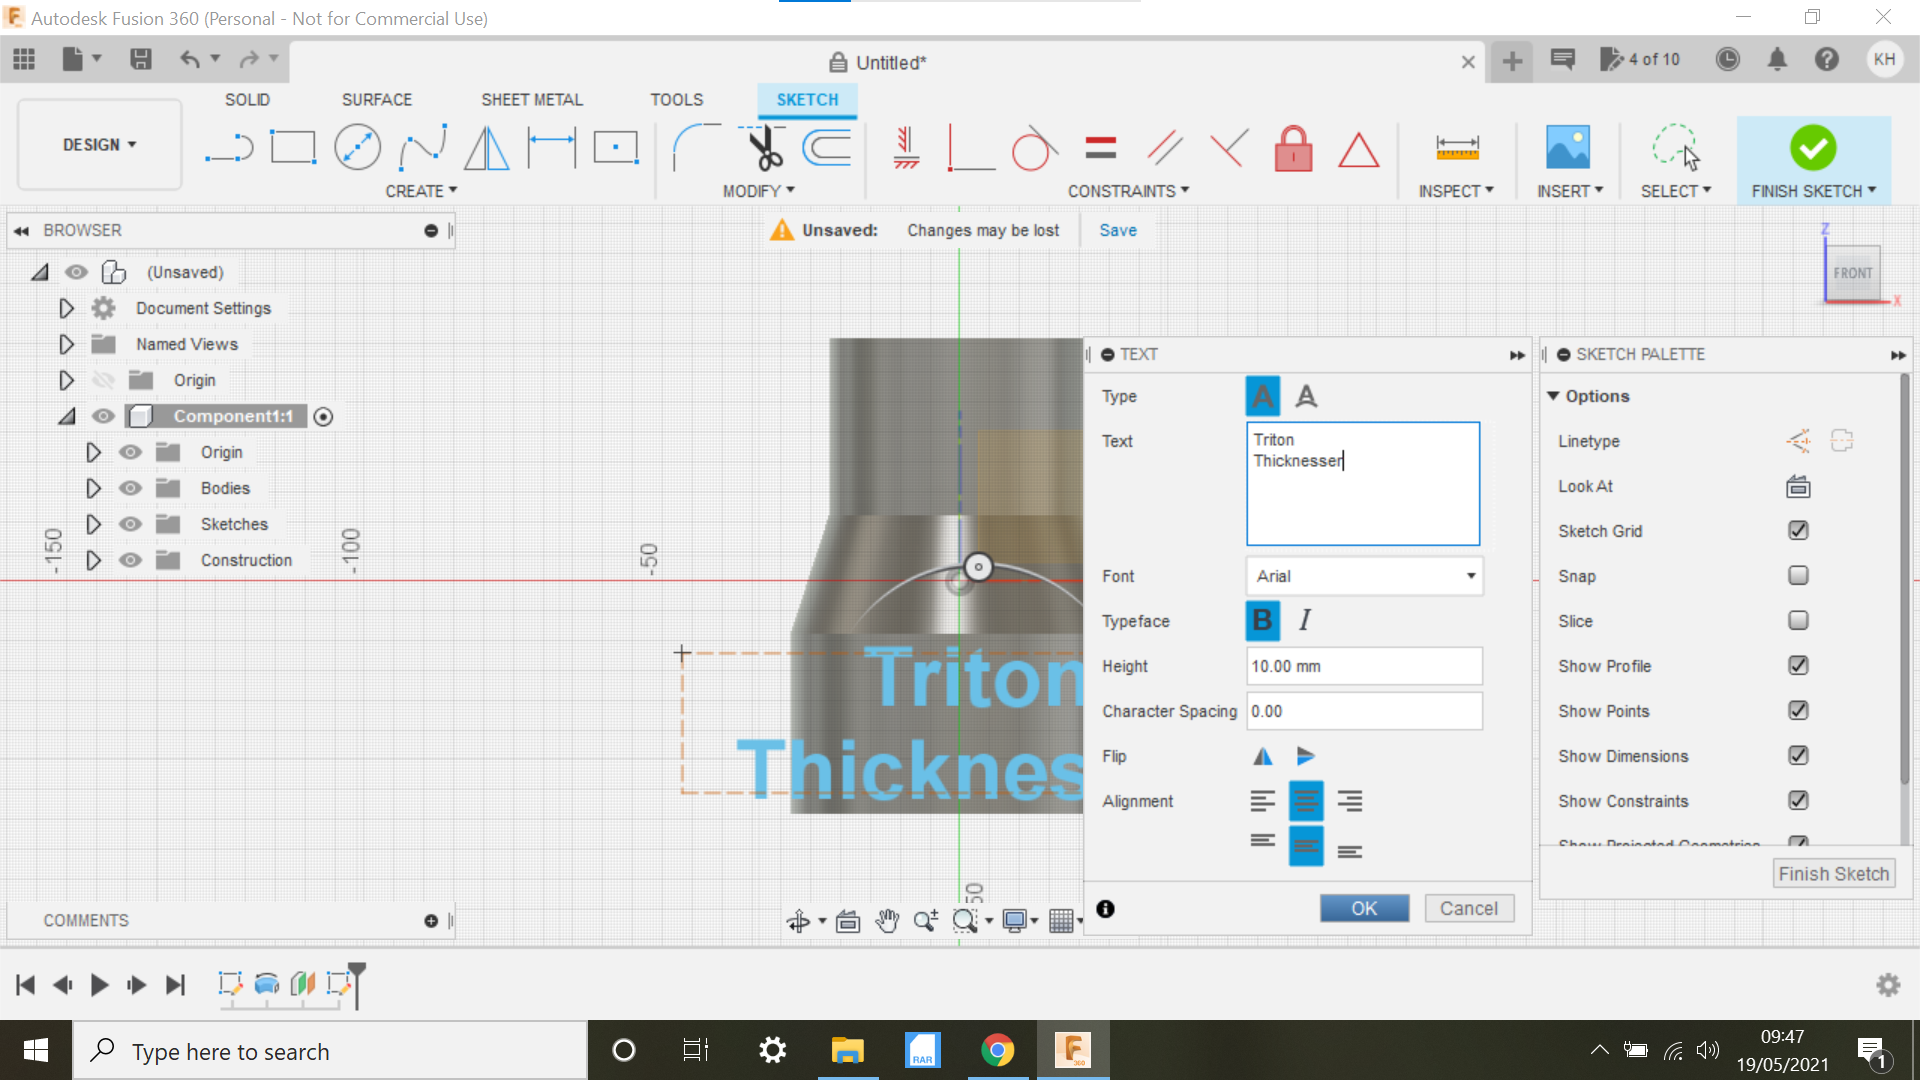This screenshot has height=1080, width=1920.
Task: Switch to the TOOLS tab
Action: (x=677, y=100)
